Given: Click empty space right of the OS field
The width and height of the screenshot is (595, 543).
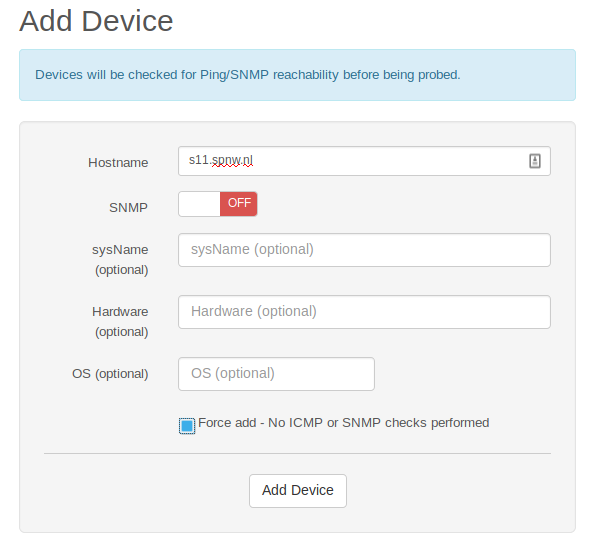Looking at the screenshot, I should tap(462, 374).
